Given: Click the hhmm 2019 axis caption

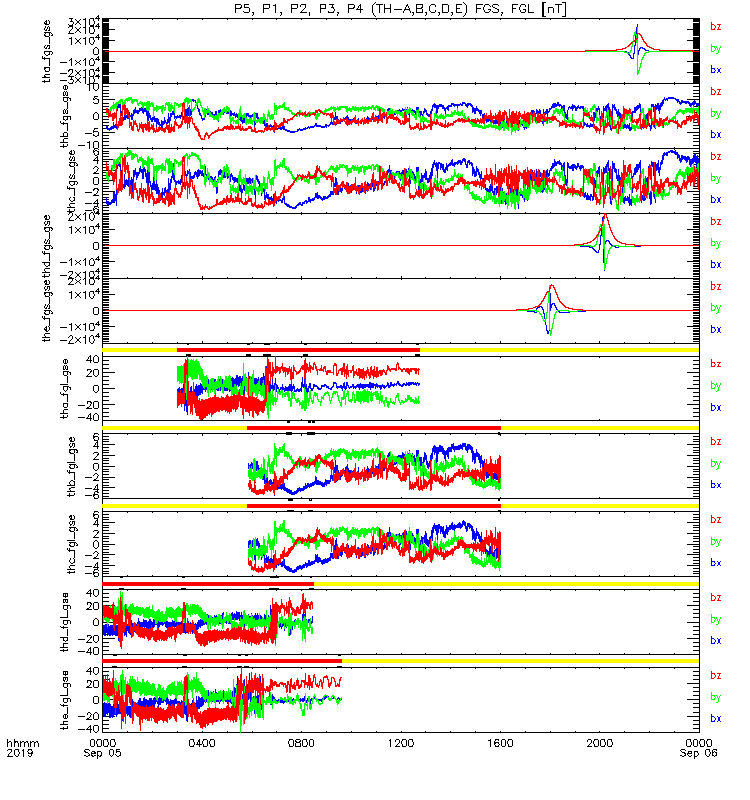Looking at the screenshot, I should pyautogui.click(x=23, y=748).
